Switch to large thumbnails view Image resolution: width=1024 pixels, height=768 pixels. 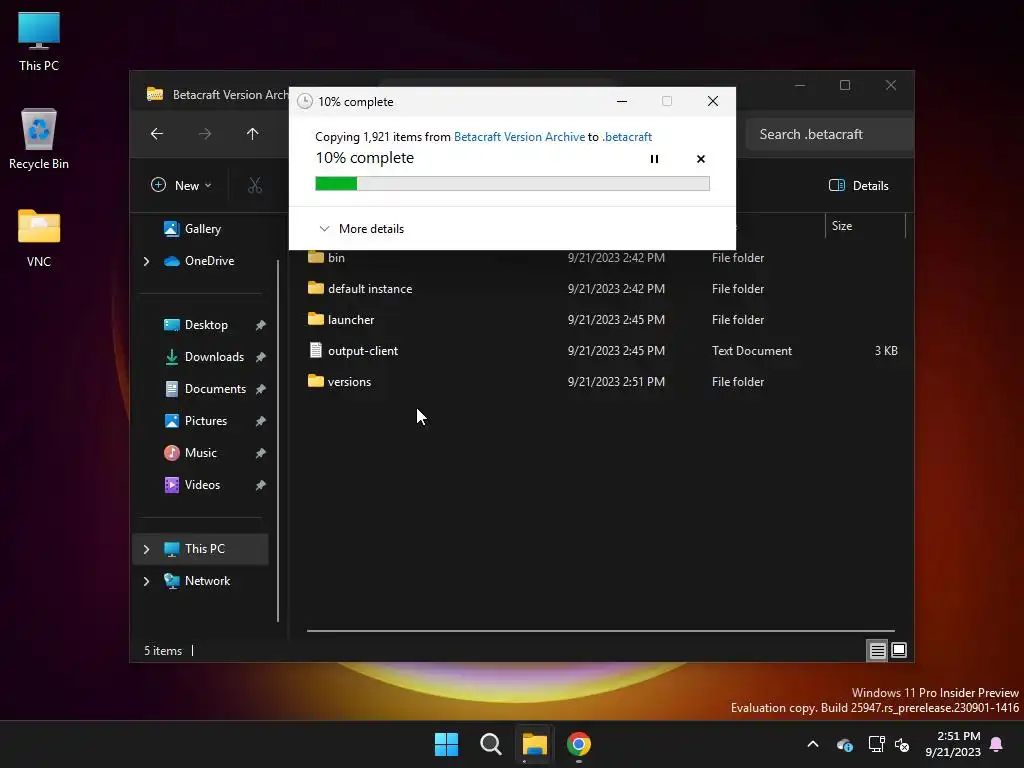click(x=899, y=650)
